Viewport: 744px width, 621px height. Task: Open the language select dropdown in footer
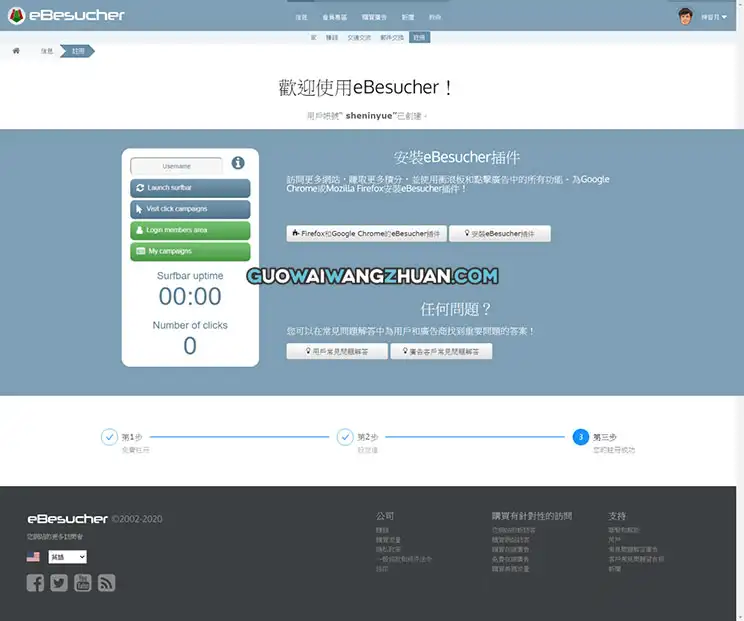point(67,557)
